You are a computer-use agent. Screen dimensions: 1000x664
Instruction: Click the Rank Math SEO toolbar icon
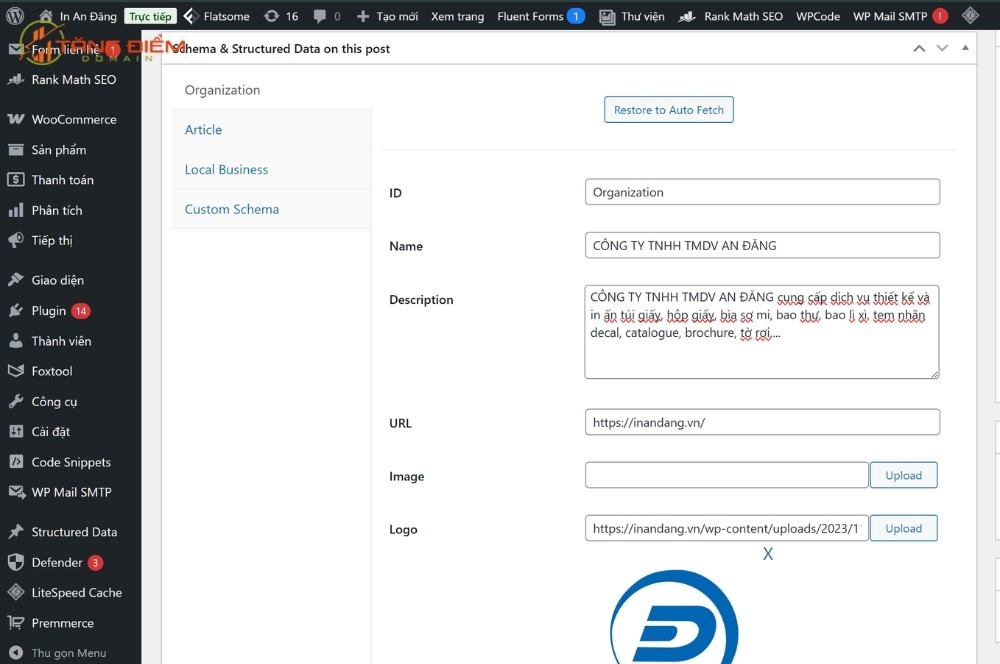click(688, 17)
